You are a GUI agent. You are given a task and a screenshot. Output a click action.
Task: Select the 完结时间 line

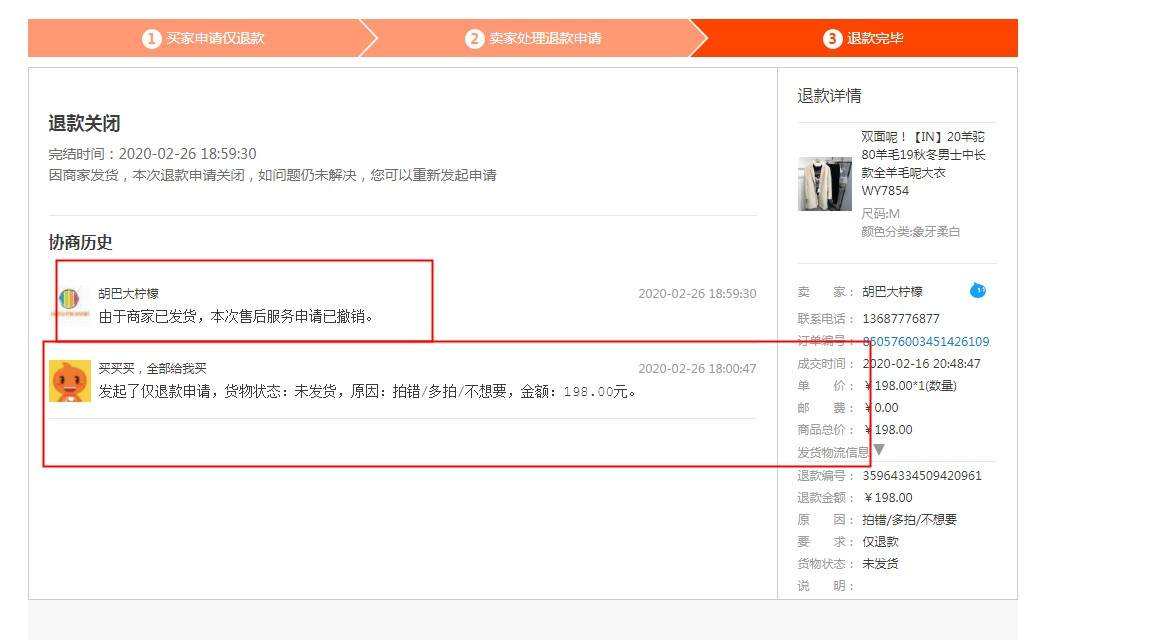pyautogui.click(x=152, y=154)
